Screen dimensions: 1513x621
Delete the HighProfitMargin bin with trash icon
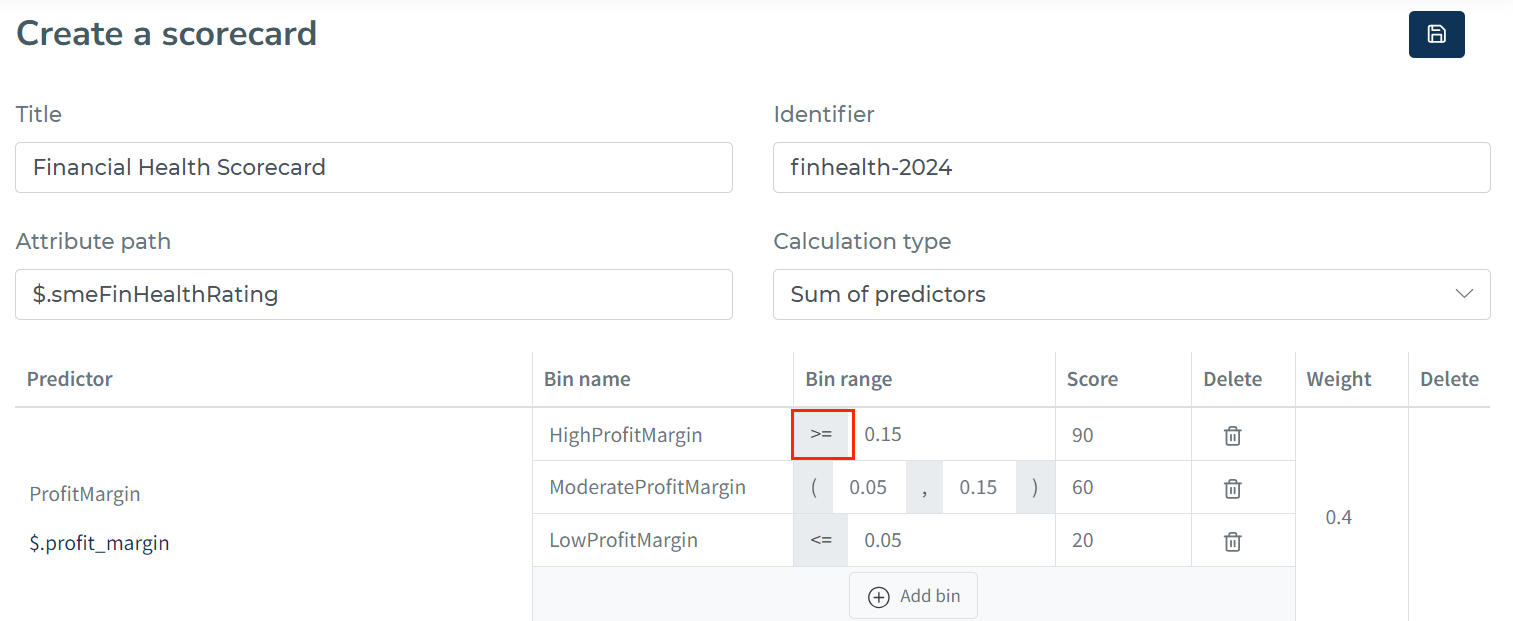(1233, 436)
